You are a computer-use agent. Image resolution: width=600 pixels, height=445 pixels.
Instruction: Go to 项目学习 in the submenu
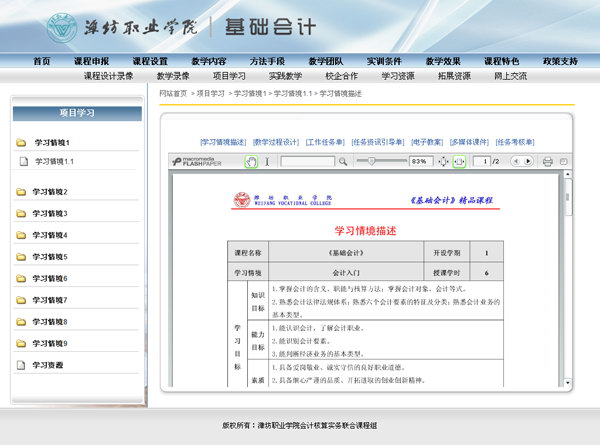229,76
